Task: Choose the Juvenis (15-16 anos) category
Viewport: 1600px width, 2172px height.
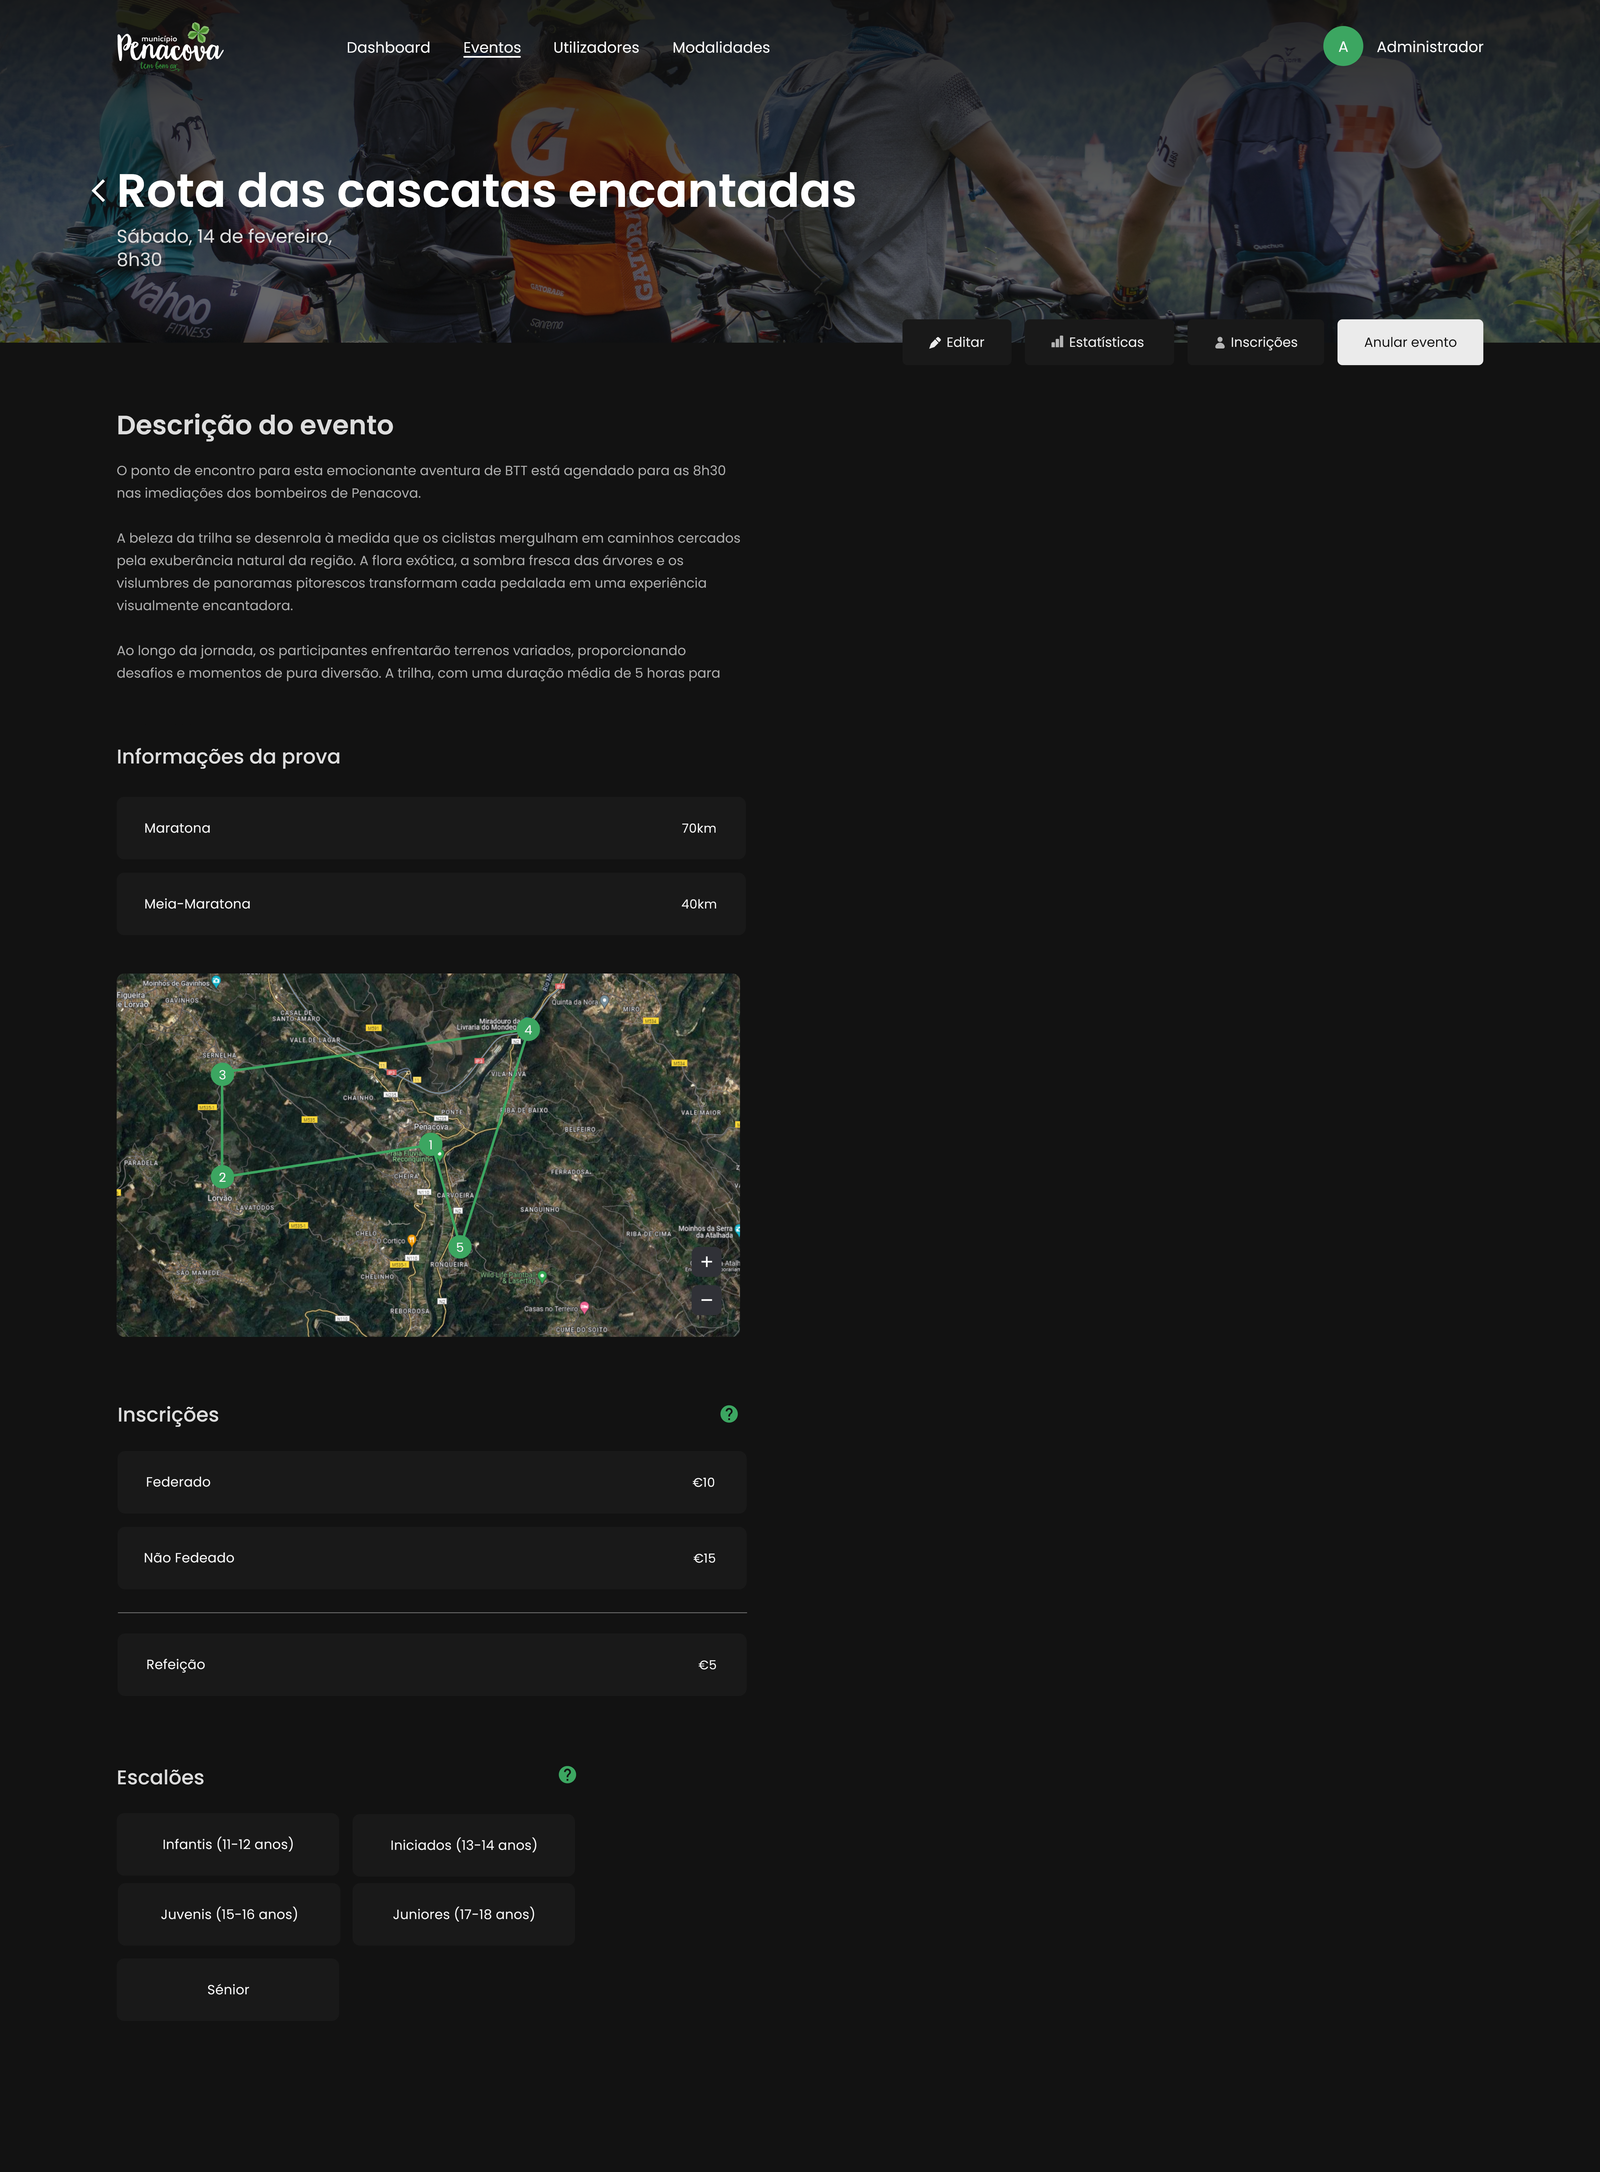Action: coord(229,1914)
